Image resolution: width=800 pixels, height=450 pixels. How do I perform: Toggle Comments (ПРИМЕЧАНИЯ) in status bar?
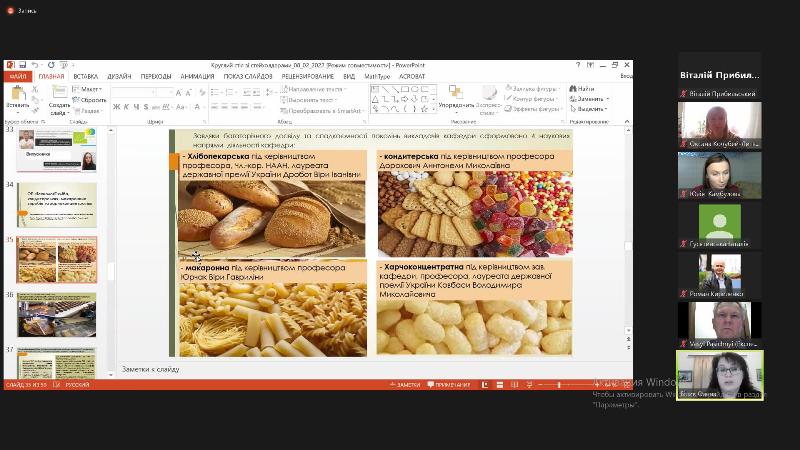tap(448, 385)
